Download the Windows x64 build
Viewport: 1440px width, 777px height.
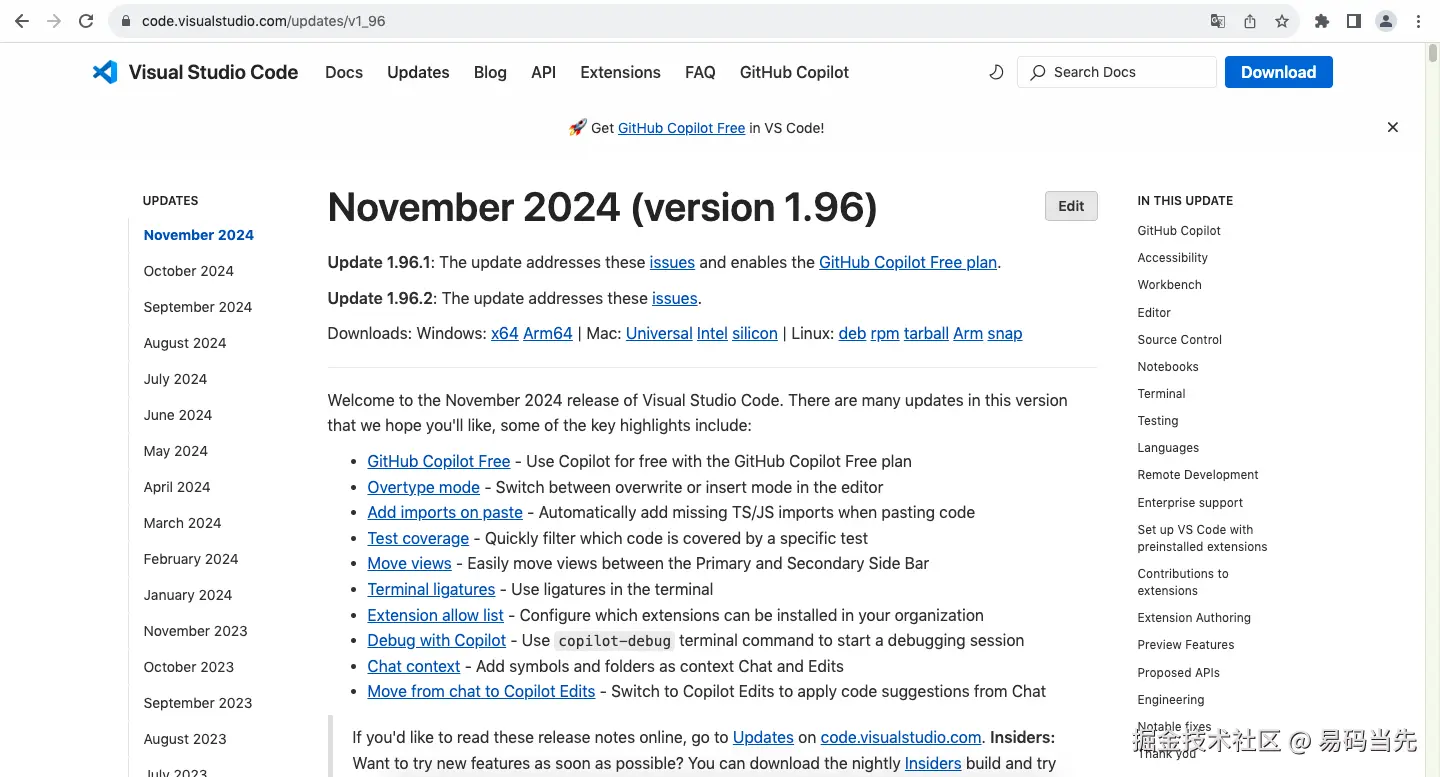pos(504,334)
